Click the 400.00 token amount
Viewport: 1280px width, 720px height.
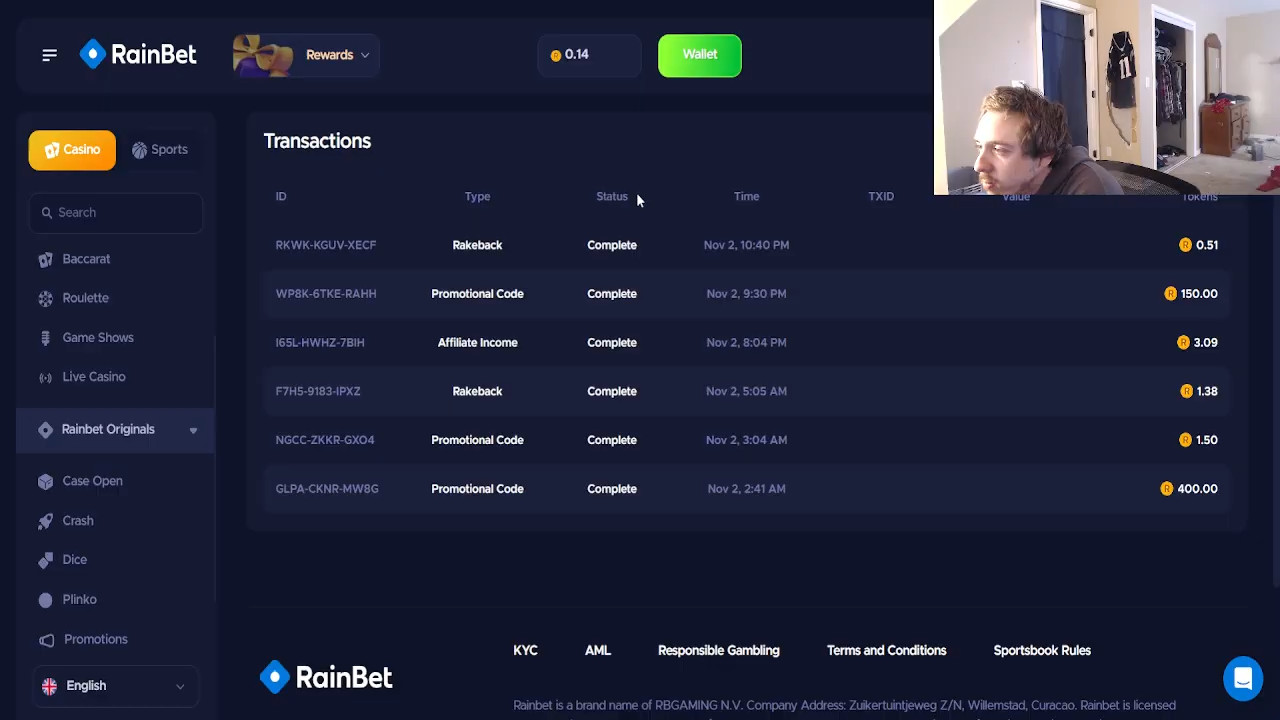[1197, 489]
